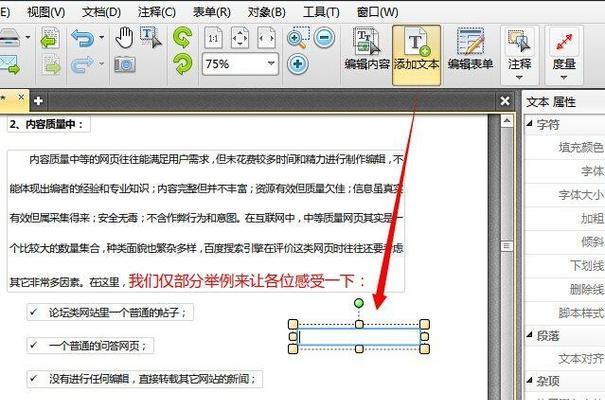Click the blue Undo arrow
The image size is (605, 400).
pos(82,38)
